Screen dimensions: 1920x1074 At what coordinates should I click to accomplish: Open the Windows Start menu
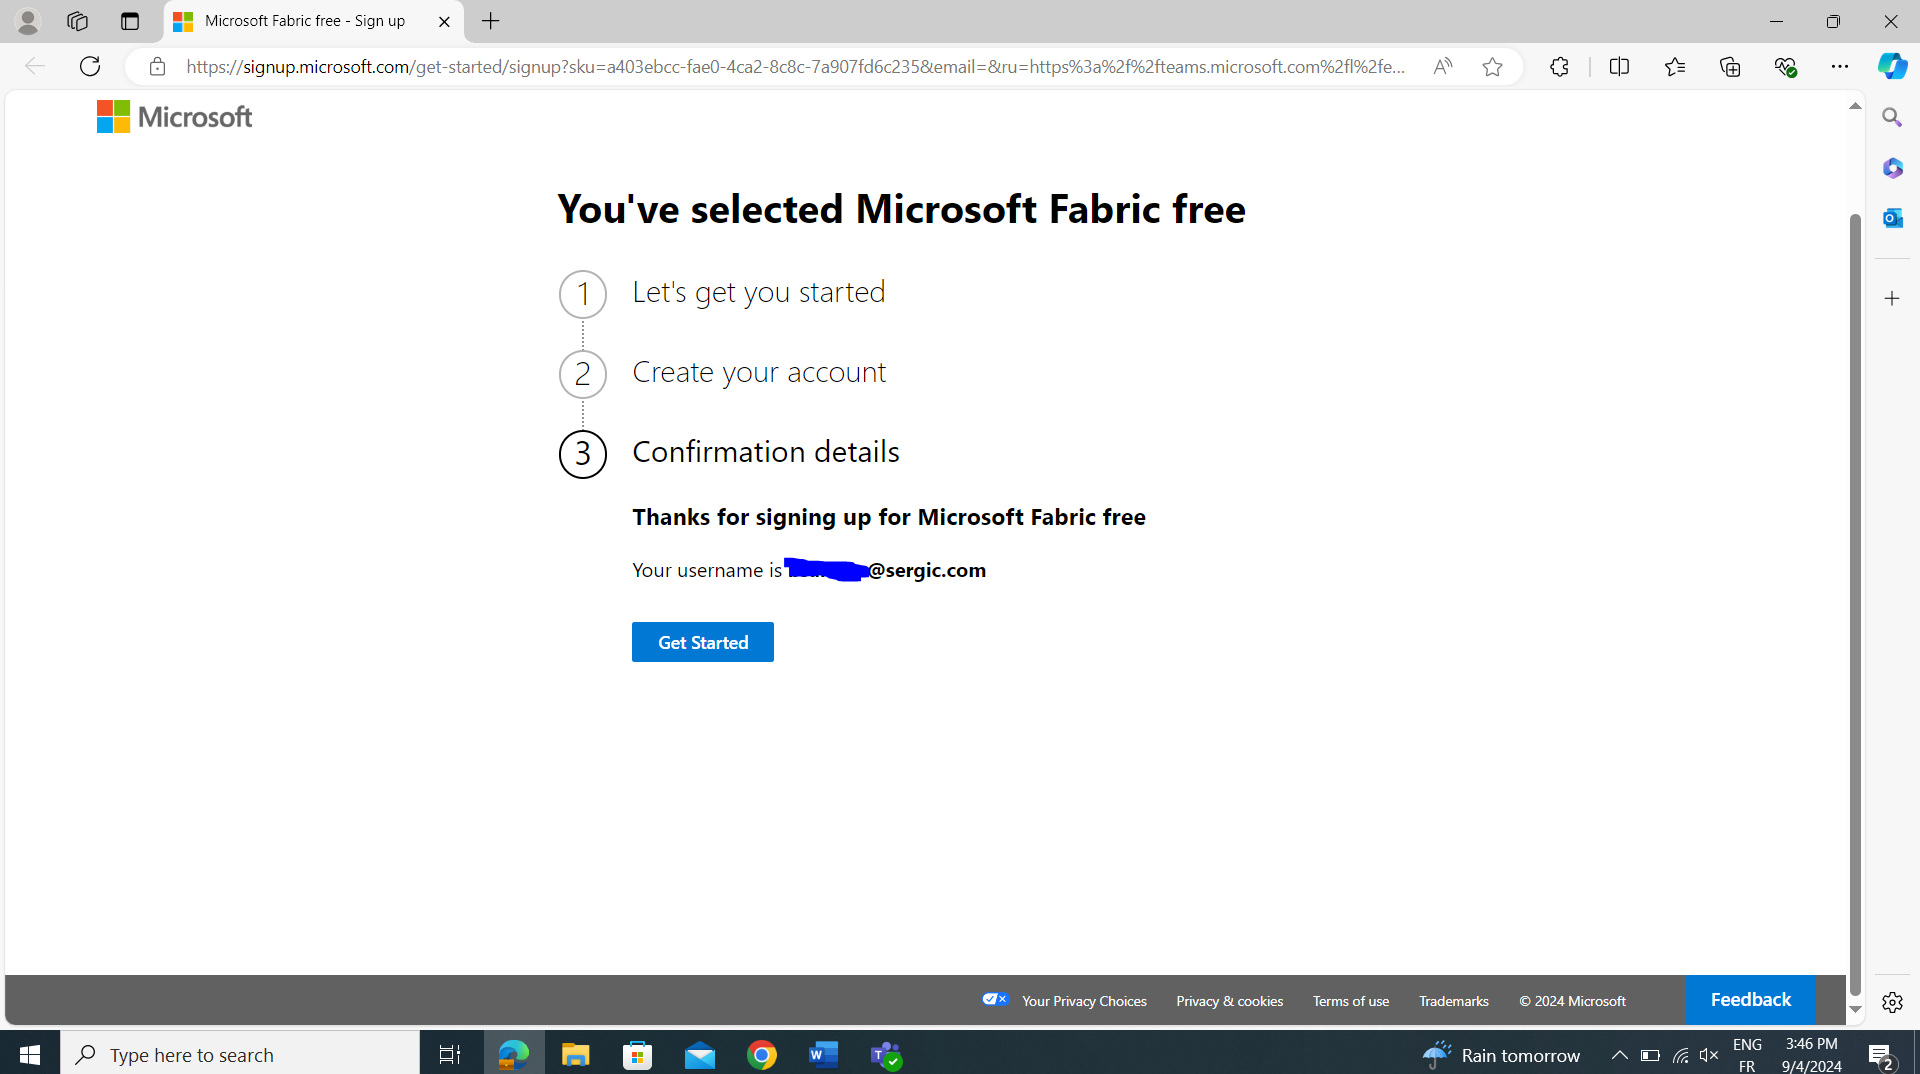click(29, 1054)
